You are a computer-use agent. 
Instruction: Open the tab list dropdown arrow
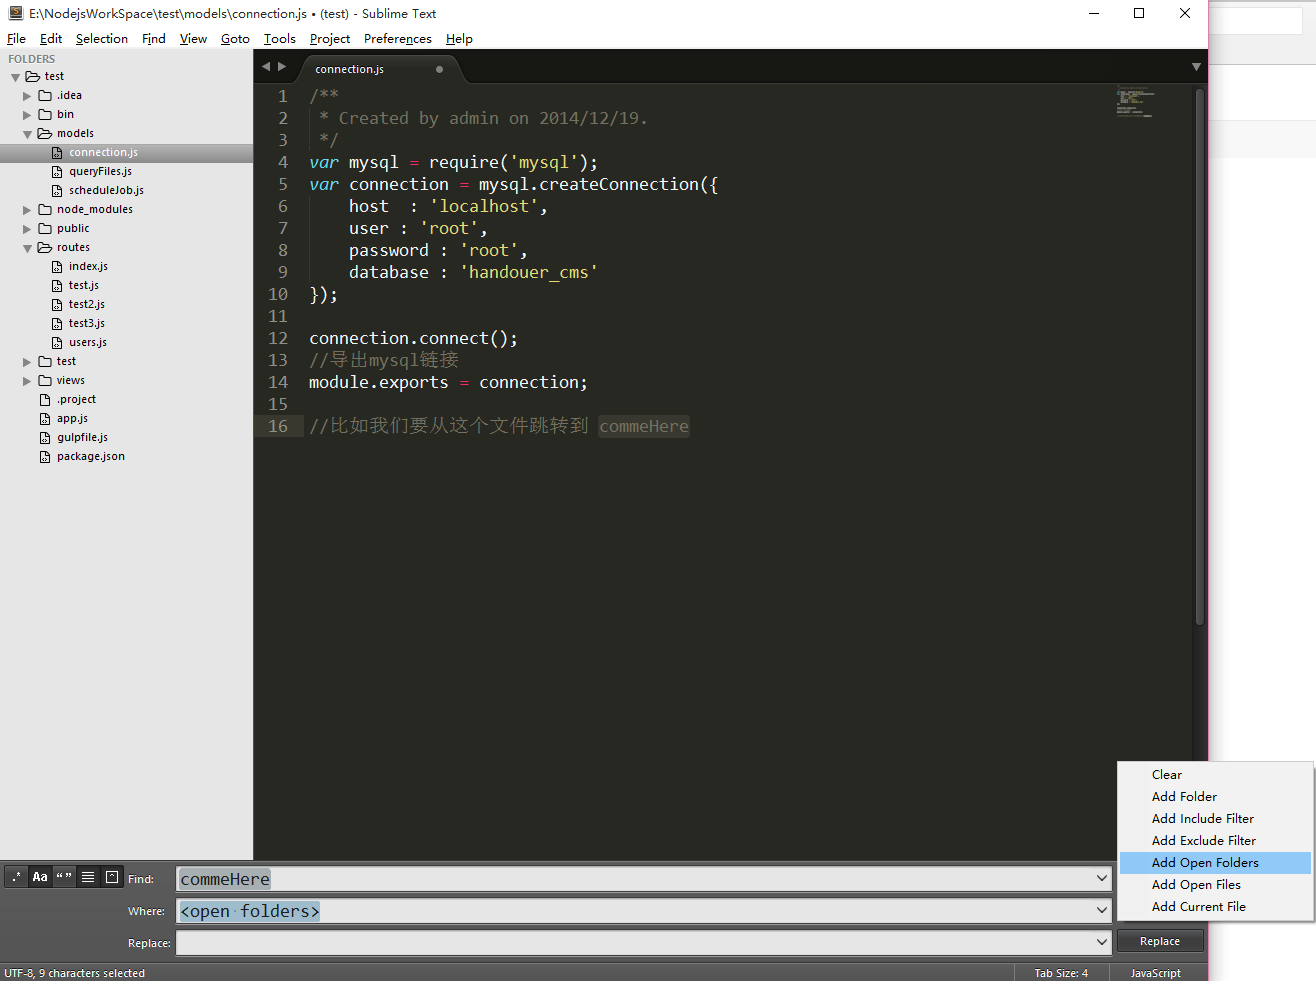(1196, 67)
